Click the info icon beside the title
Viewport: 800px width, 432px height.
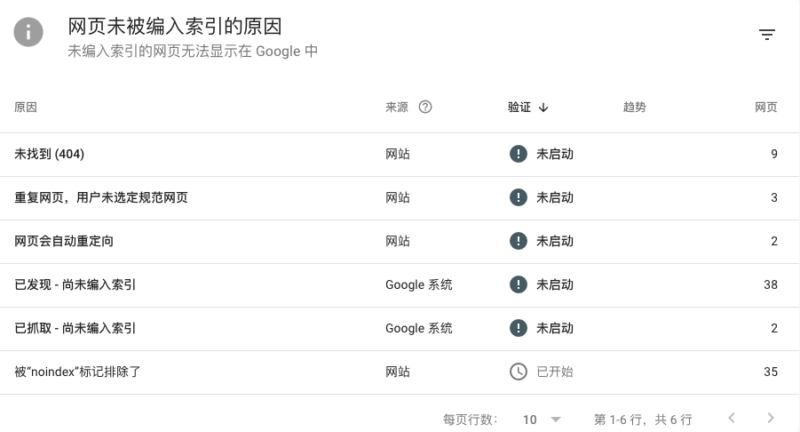tap(29, 33)
